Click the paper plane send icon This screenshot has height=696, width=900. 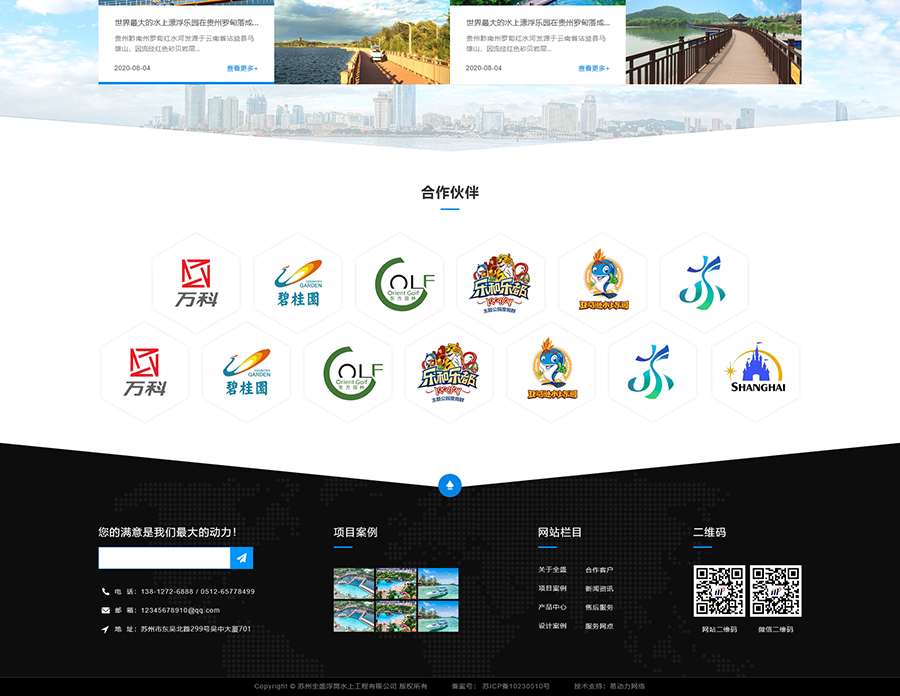coord(241,559)
